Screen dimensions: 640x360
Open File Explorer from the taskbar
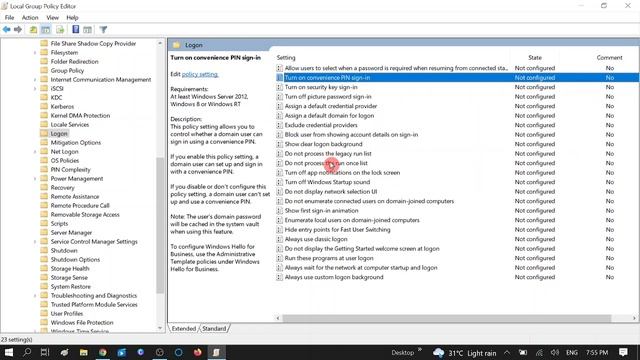click(x=84, y=352)
